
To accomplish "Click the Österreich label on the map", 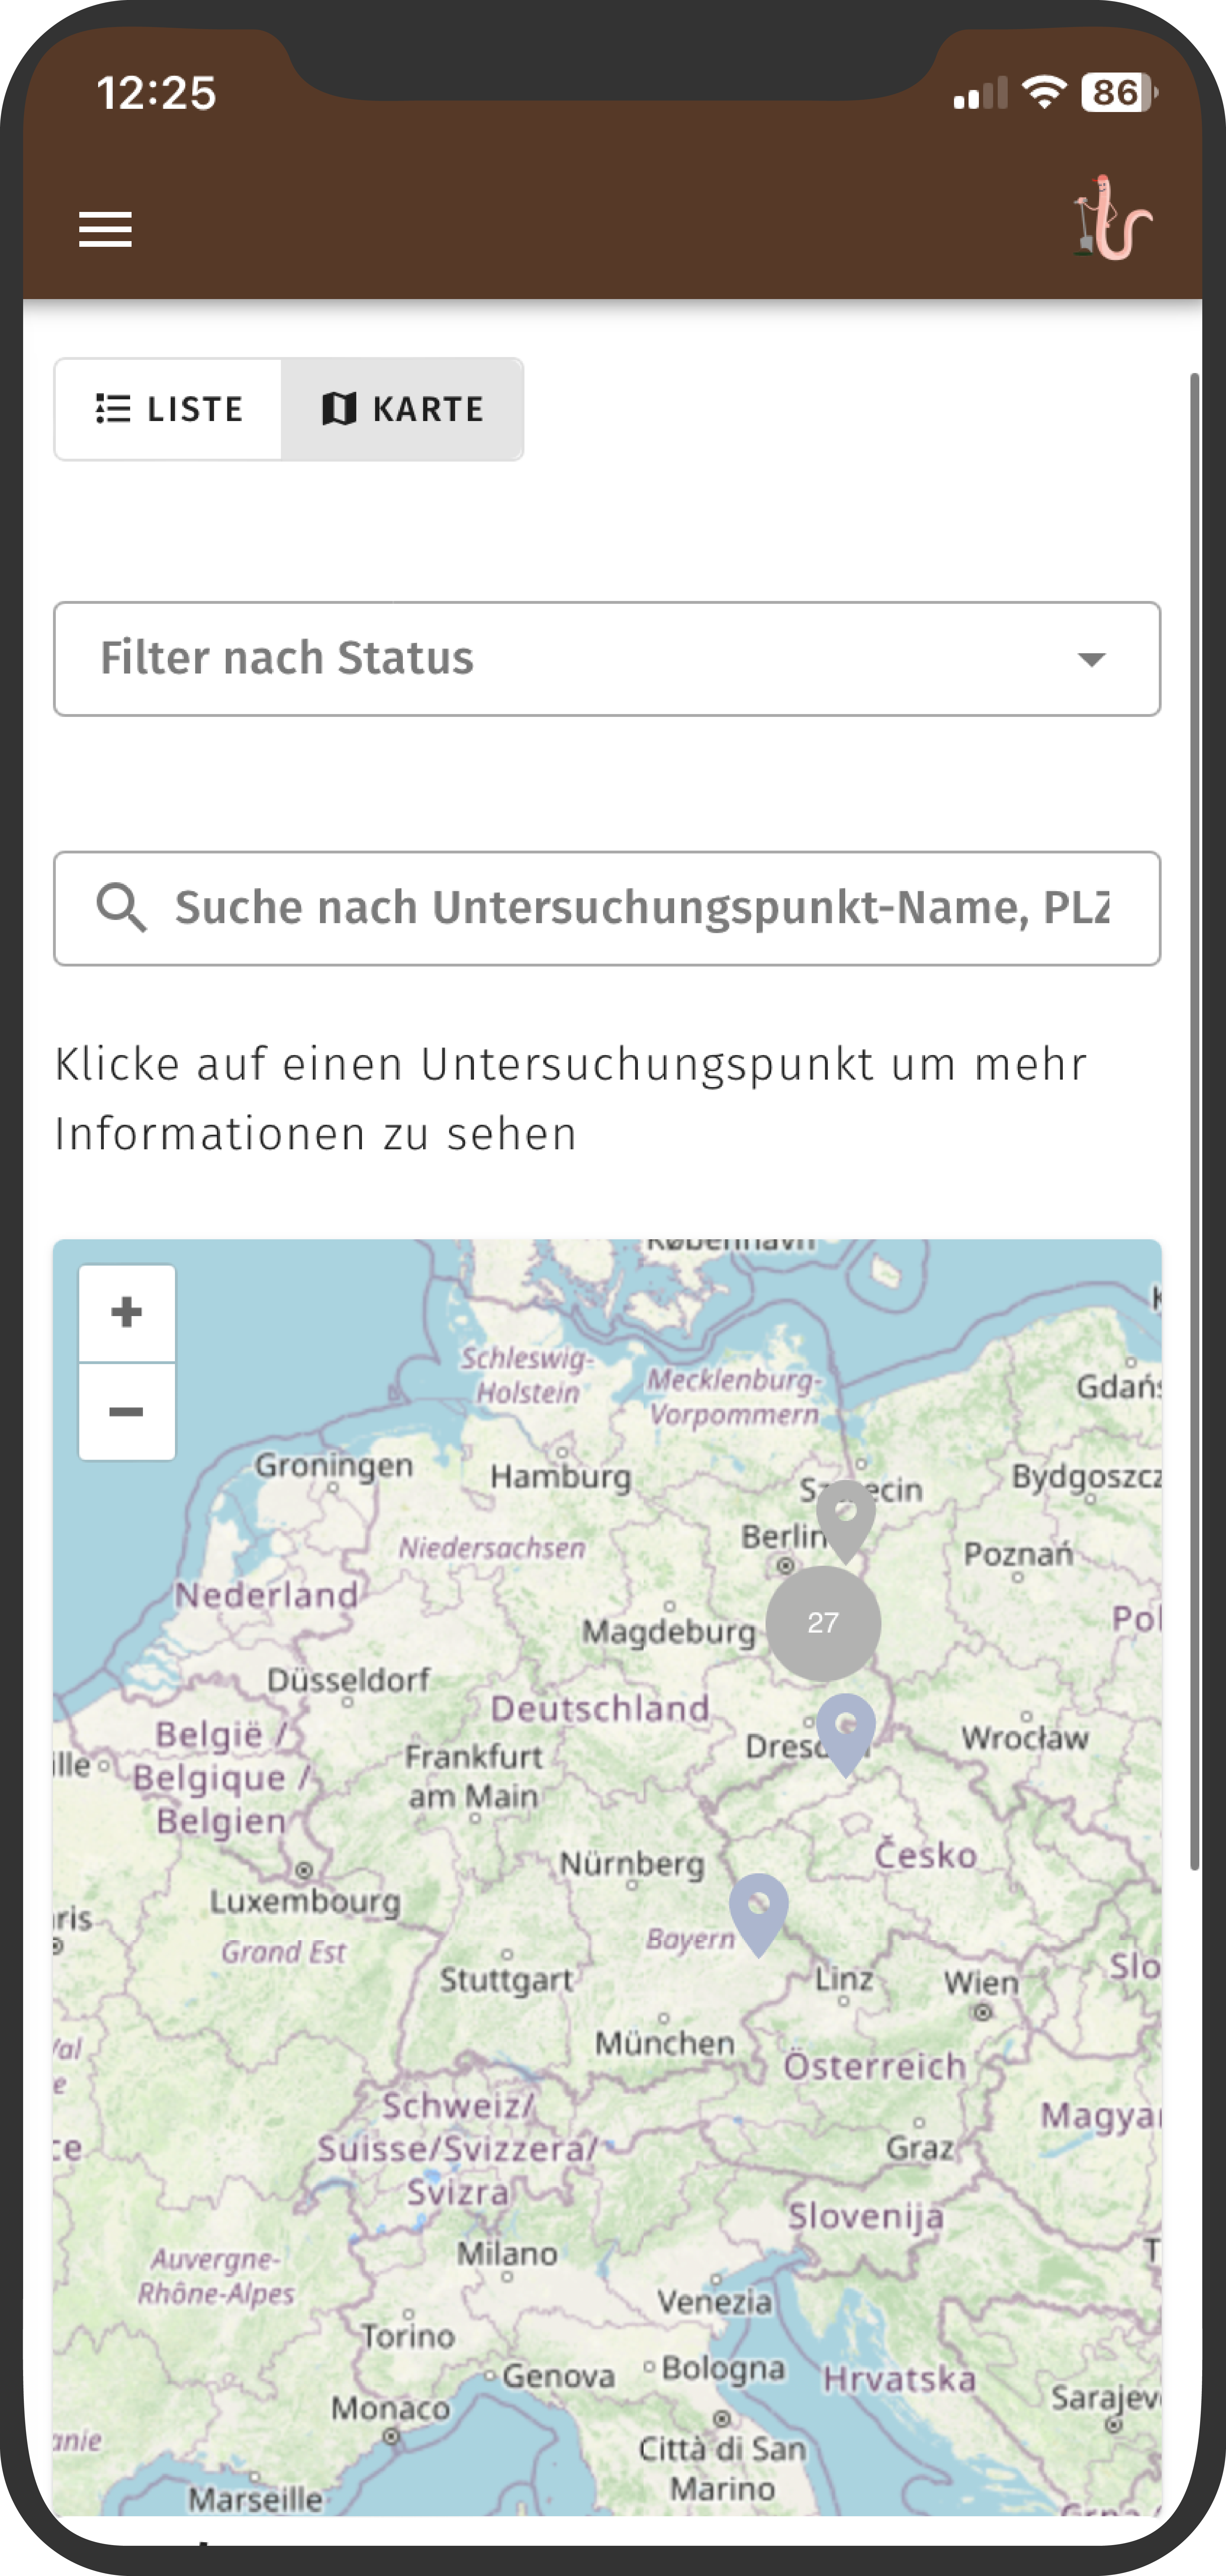I will coord(875,2066).
